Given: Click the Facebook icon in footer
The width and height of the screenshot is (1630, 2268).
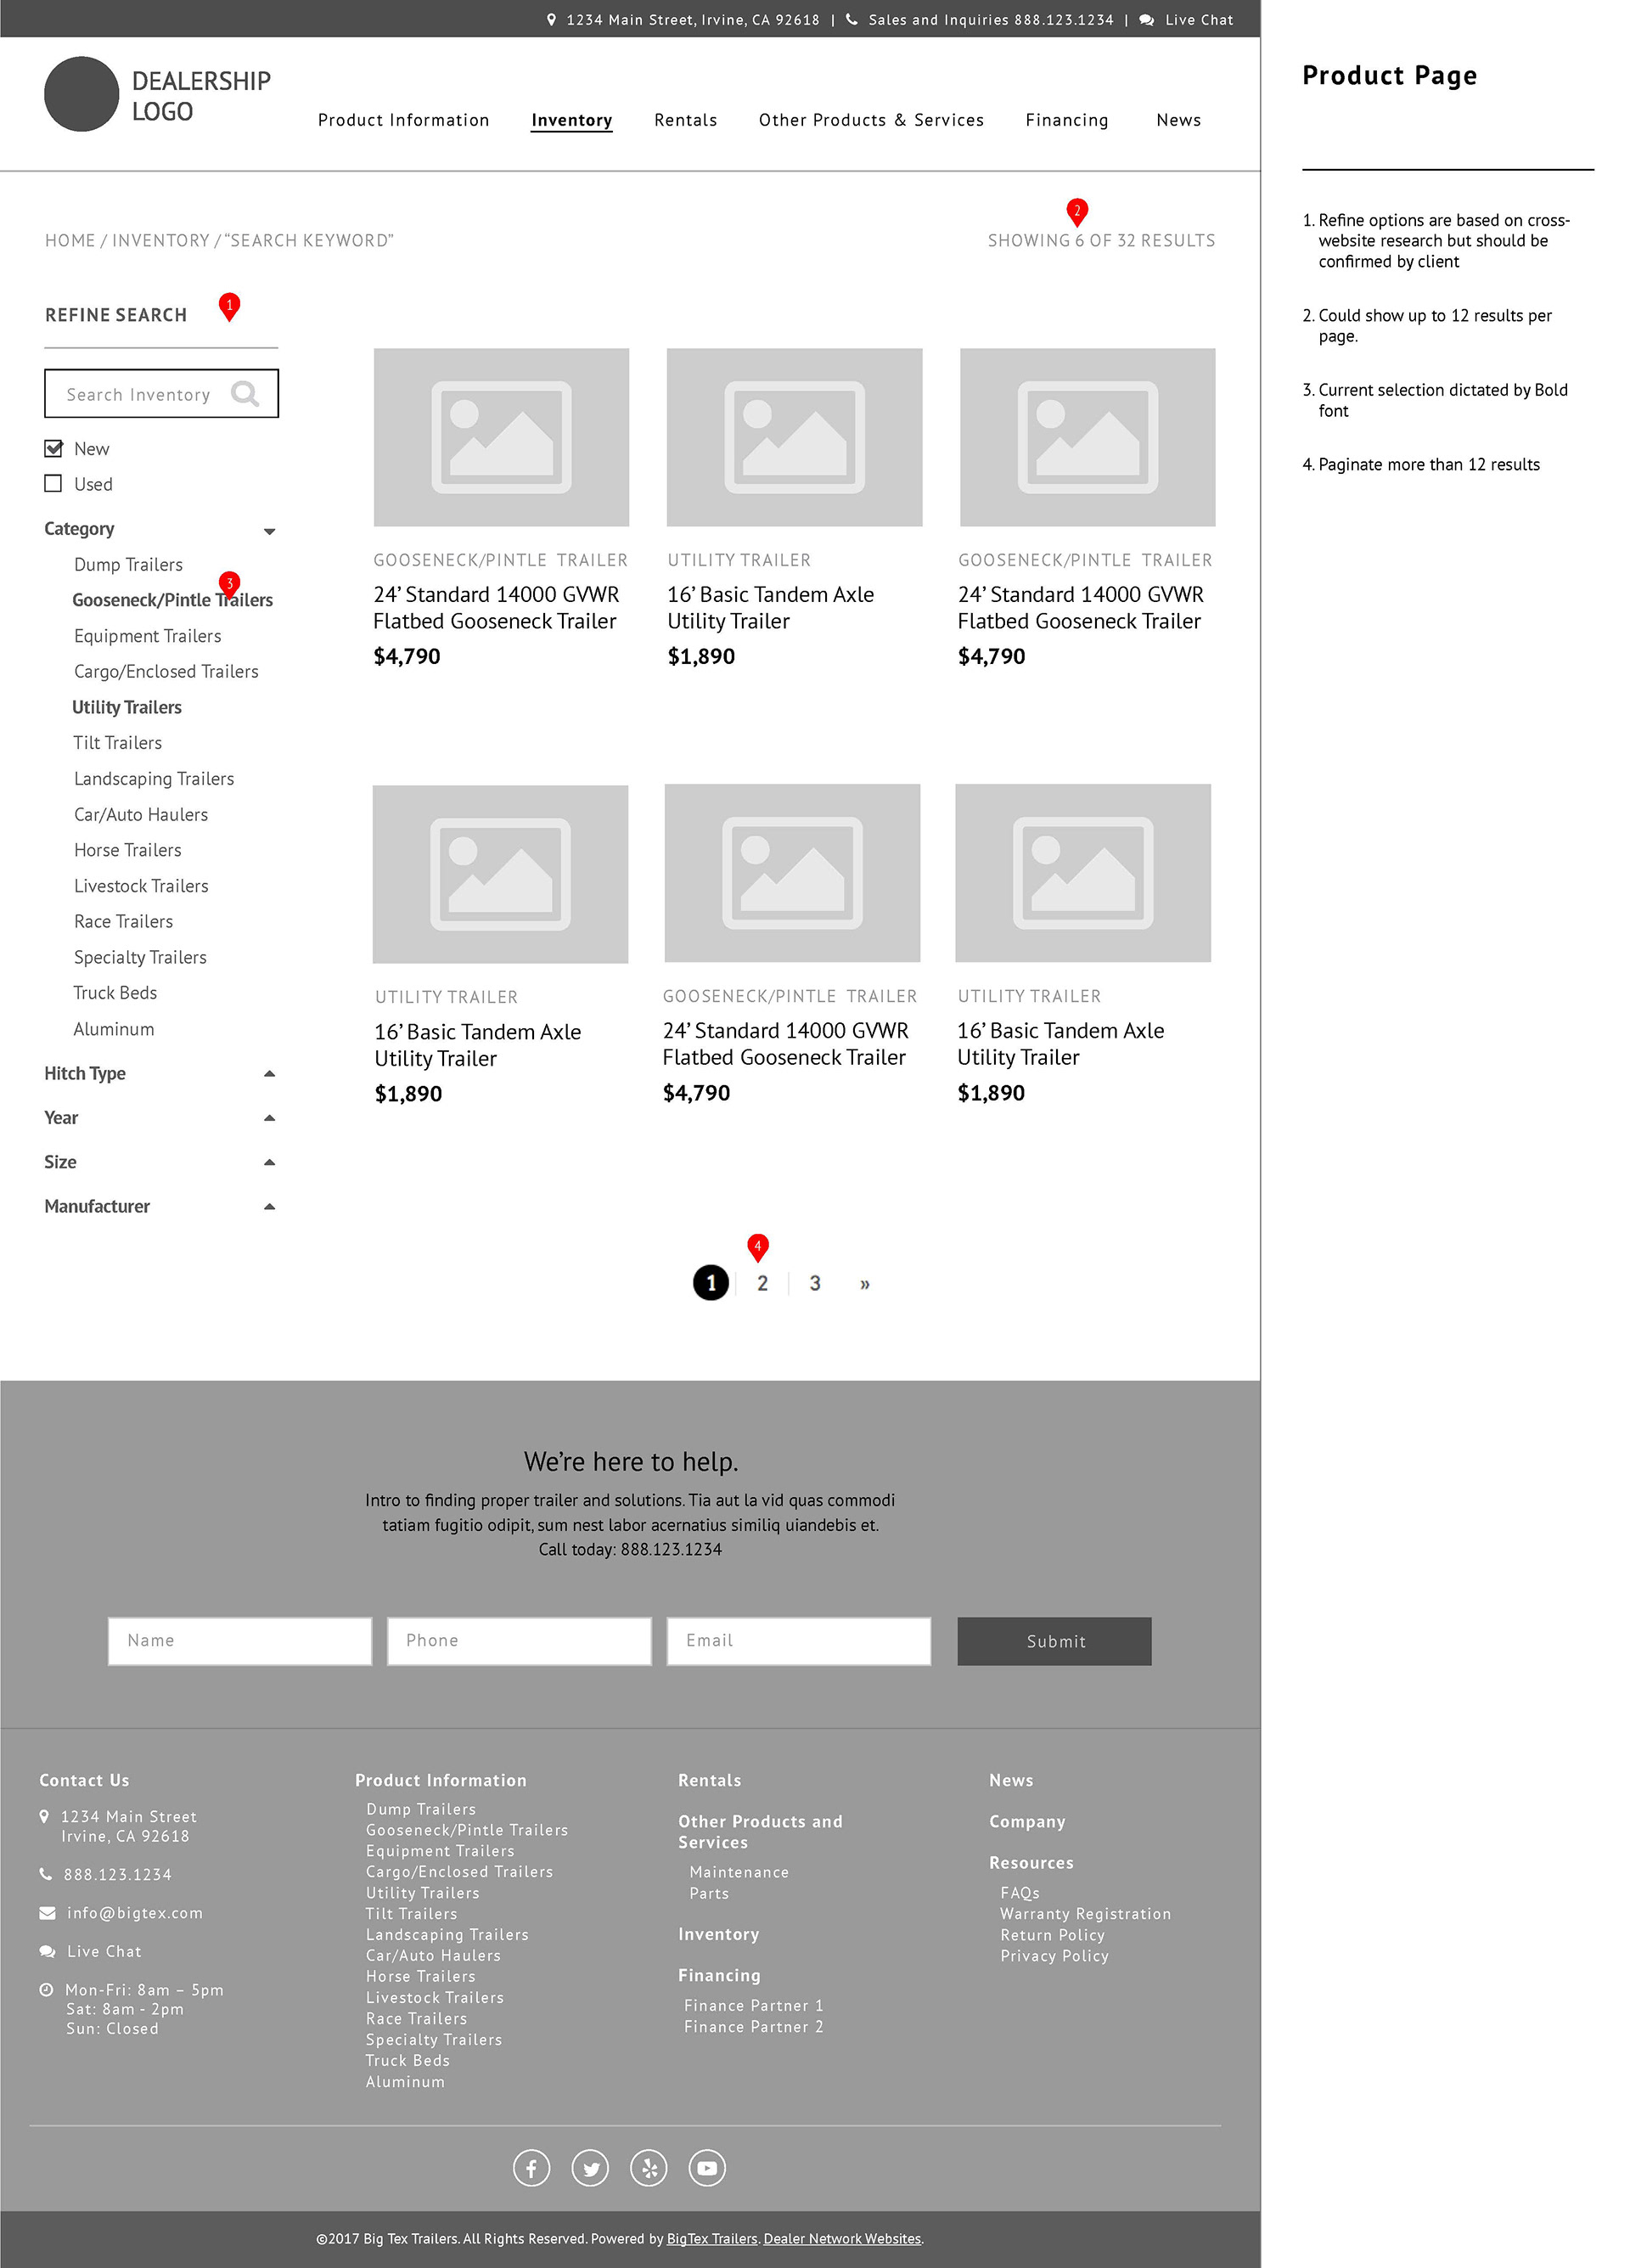Looking at the screenshot, I should 531,2168.
